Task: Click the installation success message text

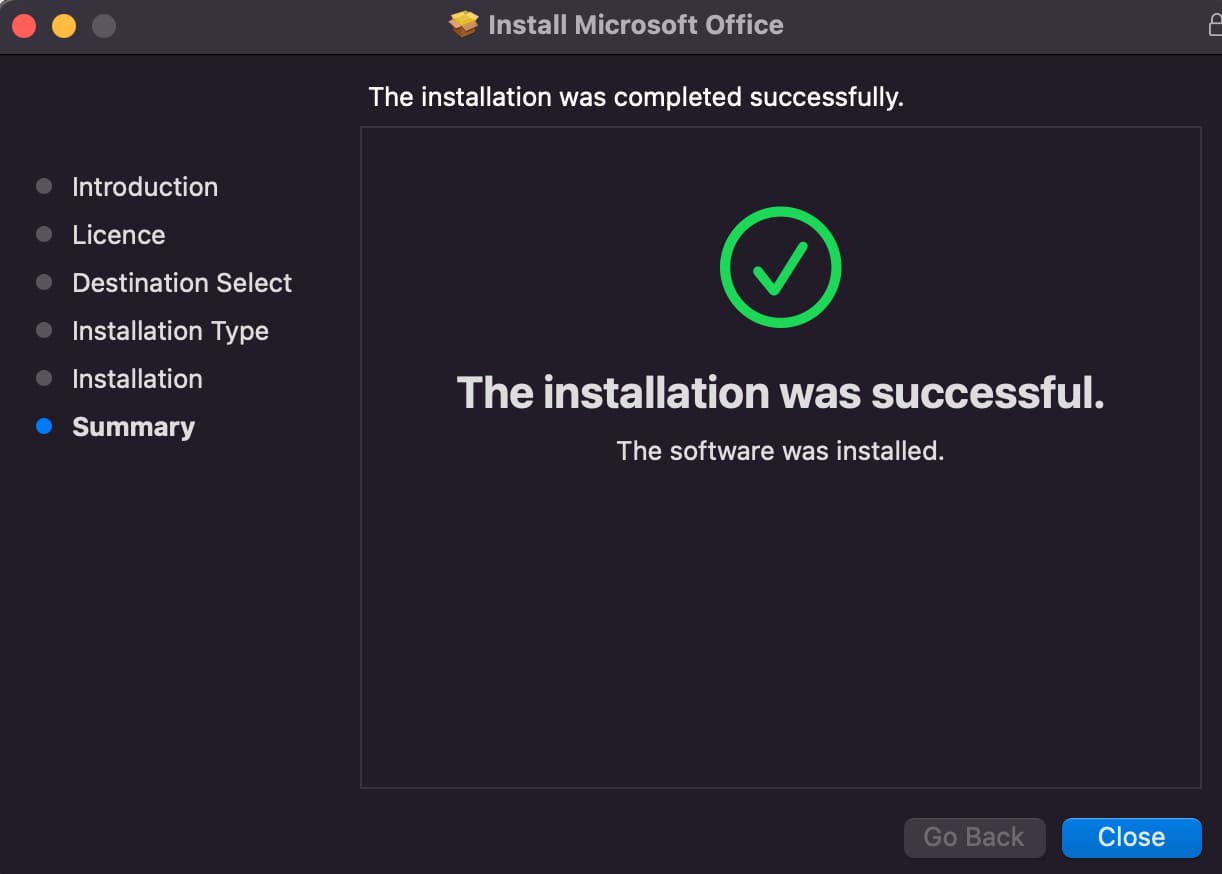Action: (781, 393)
